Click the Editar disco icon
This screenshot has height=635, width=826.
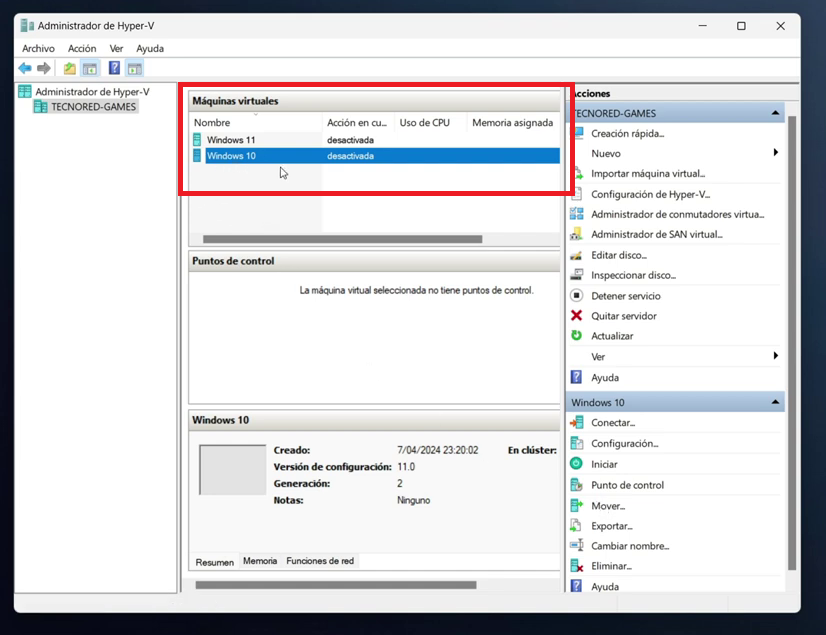(577, 255)
